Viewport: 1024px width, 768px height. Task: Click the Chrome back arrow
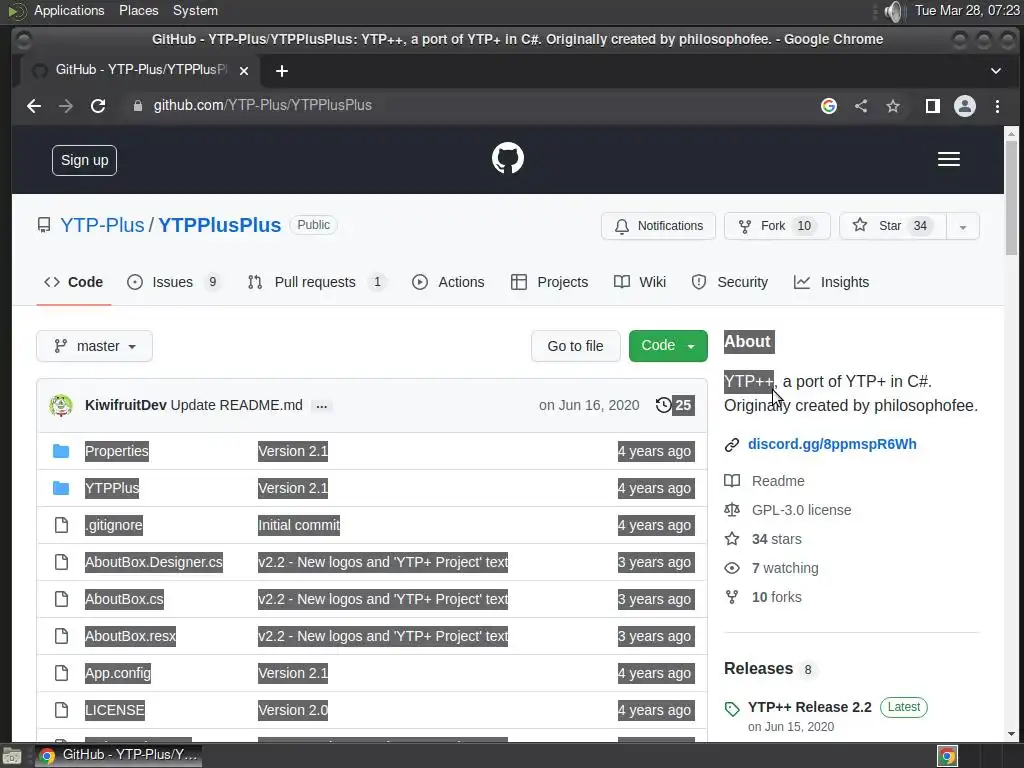[34, 106]
